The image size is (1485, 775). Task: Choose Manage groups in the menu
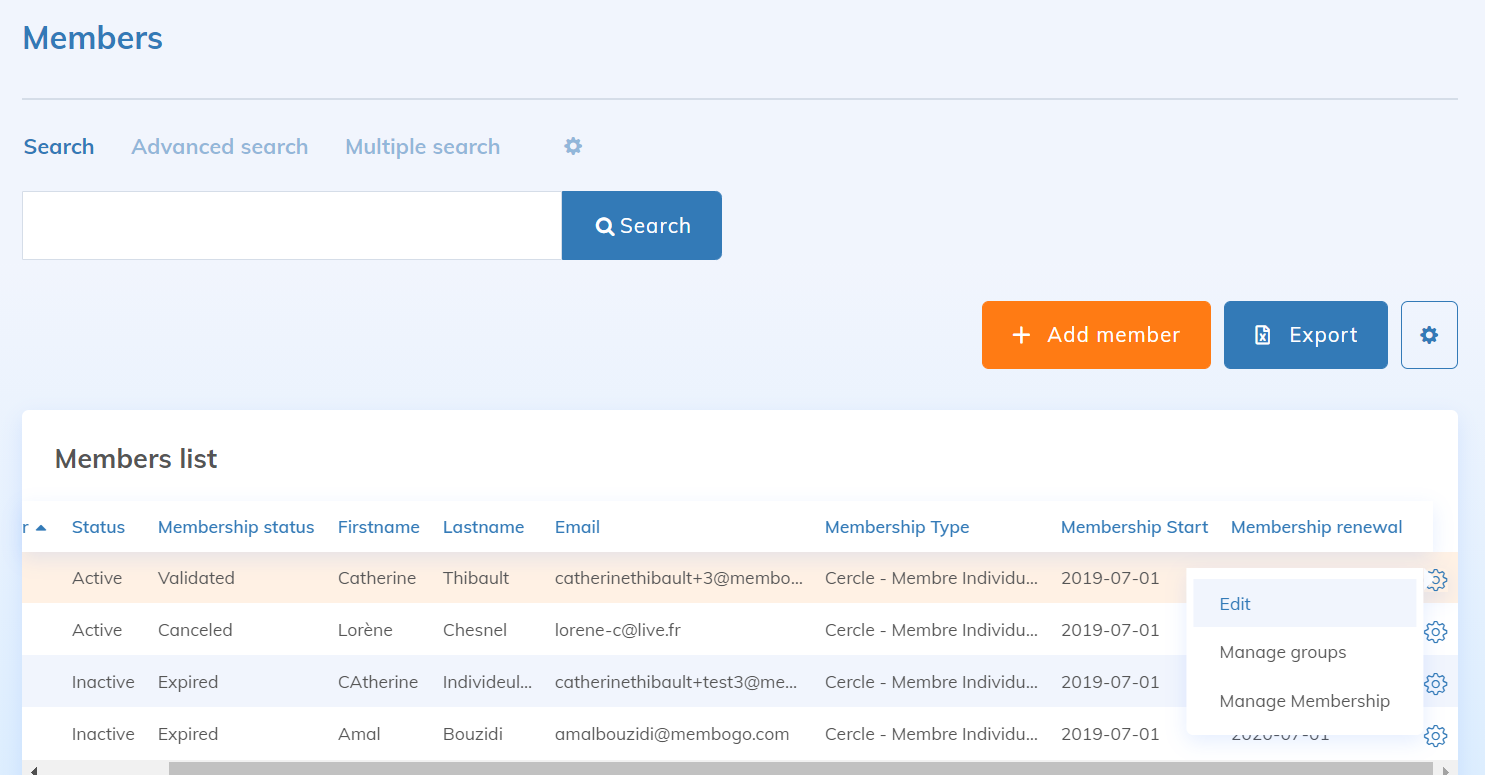coord(1282,652)
